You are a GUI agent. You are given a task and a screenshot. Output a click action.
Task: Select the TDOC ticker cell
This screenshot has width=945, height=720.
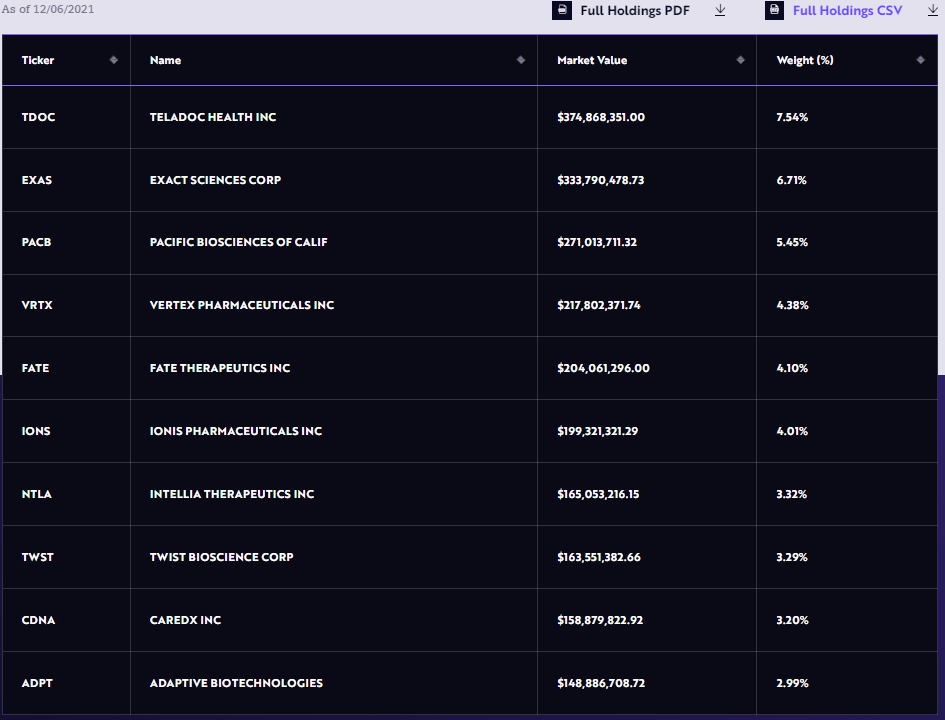[x=39, y=117]
